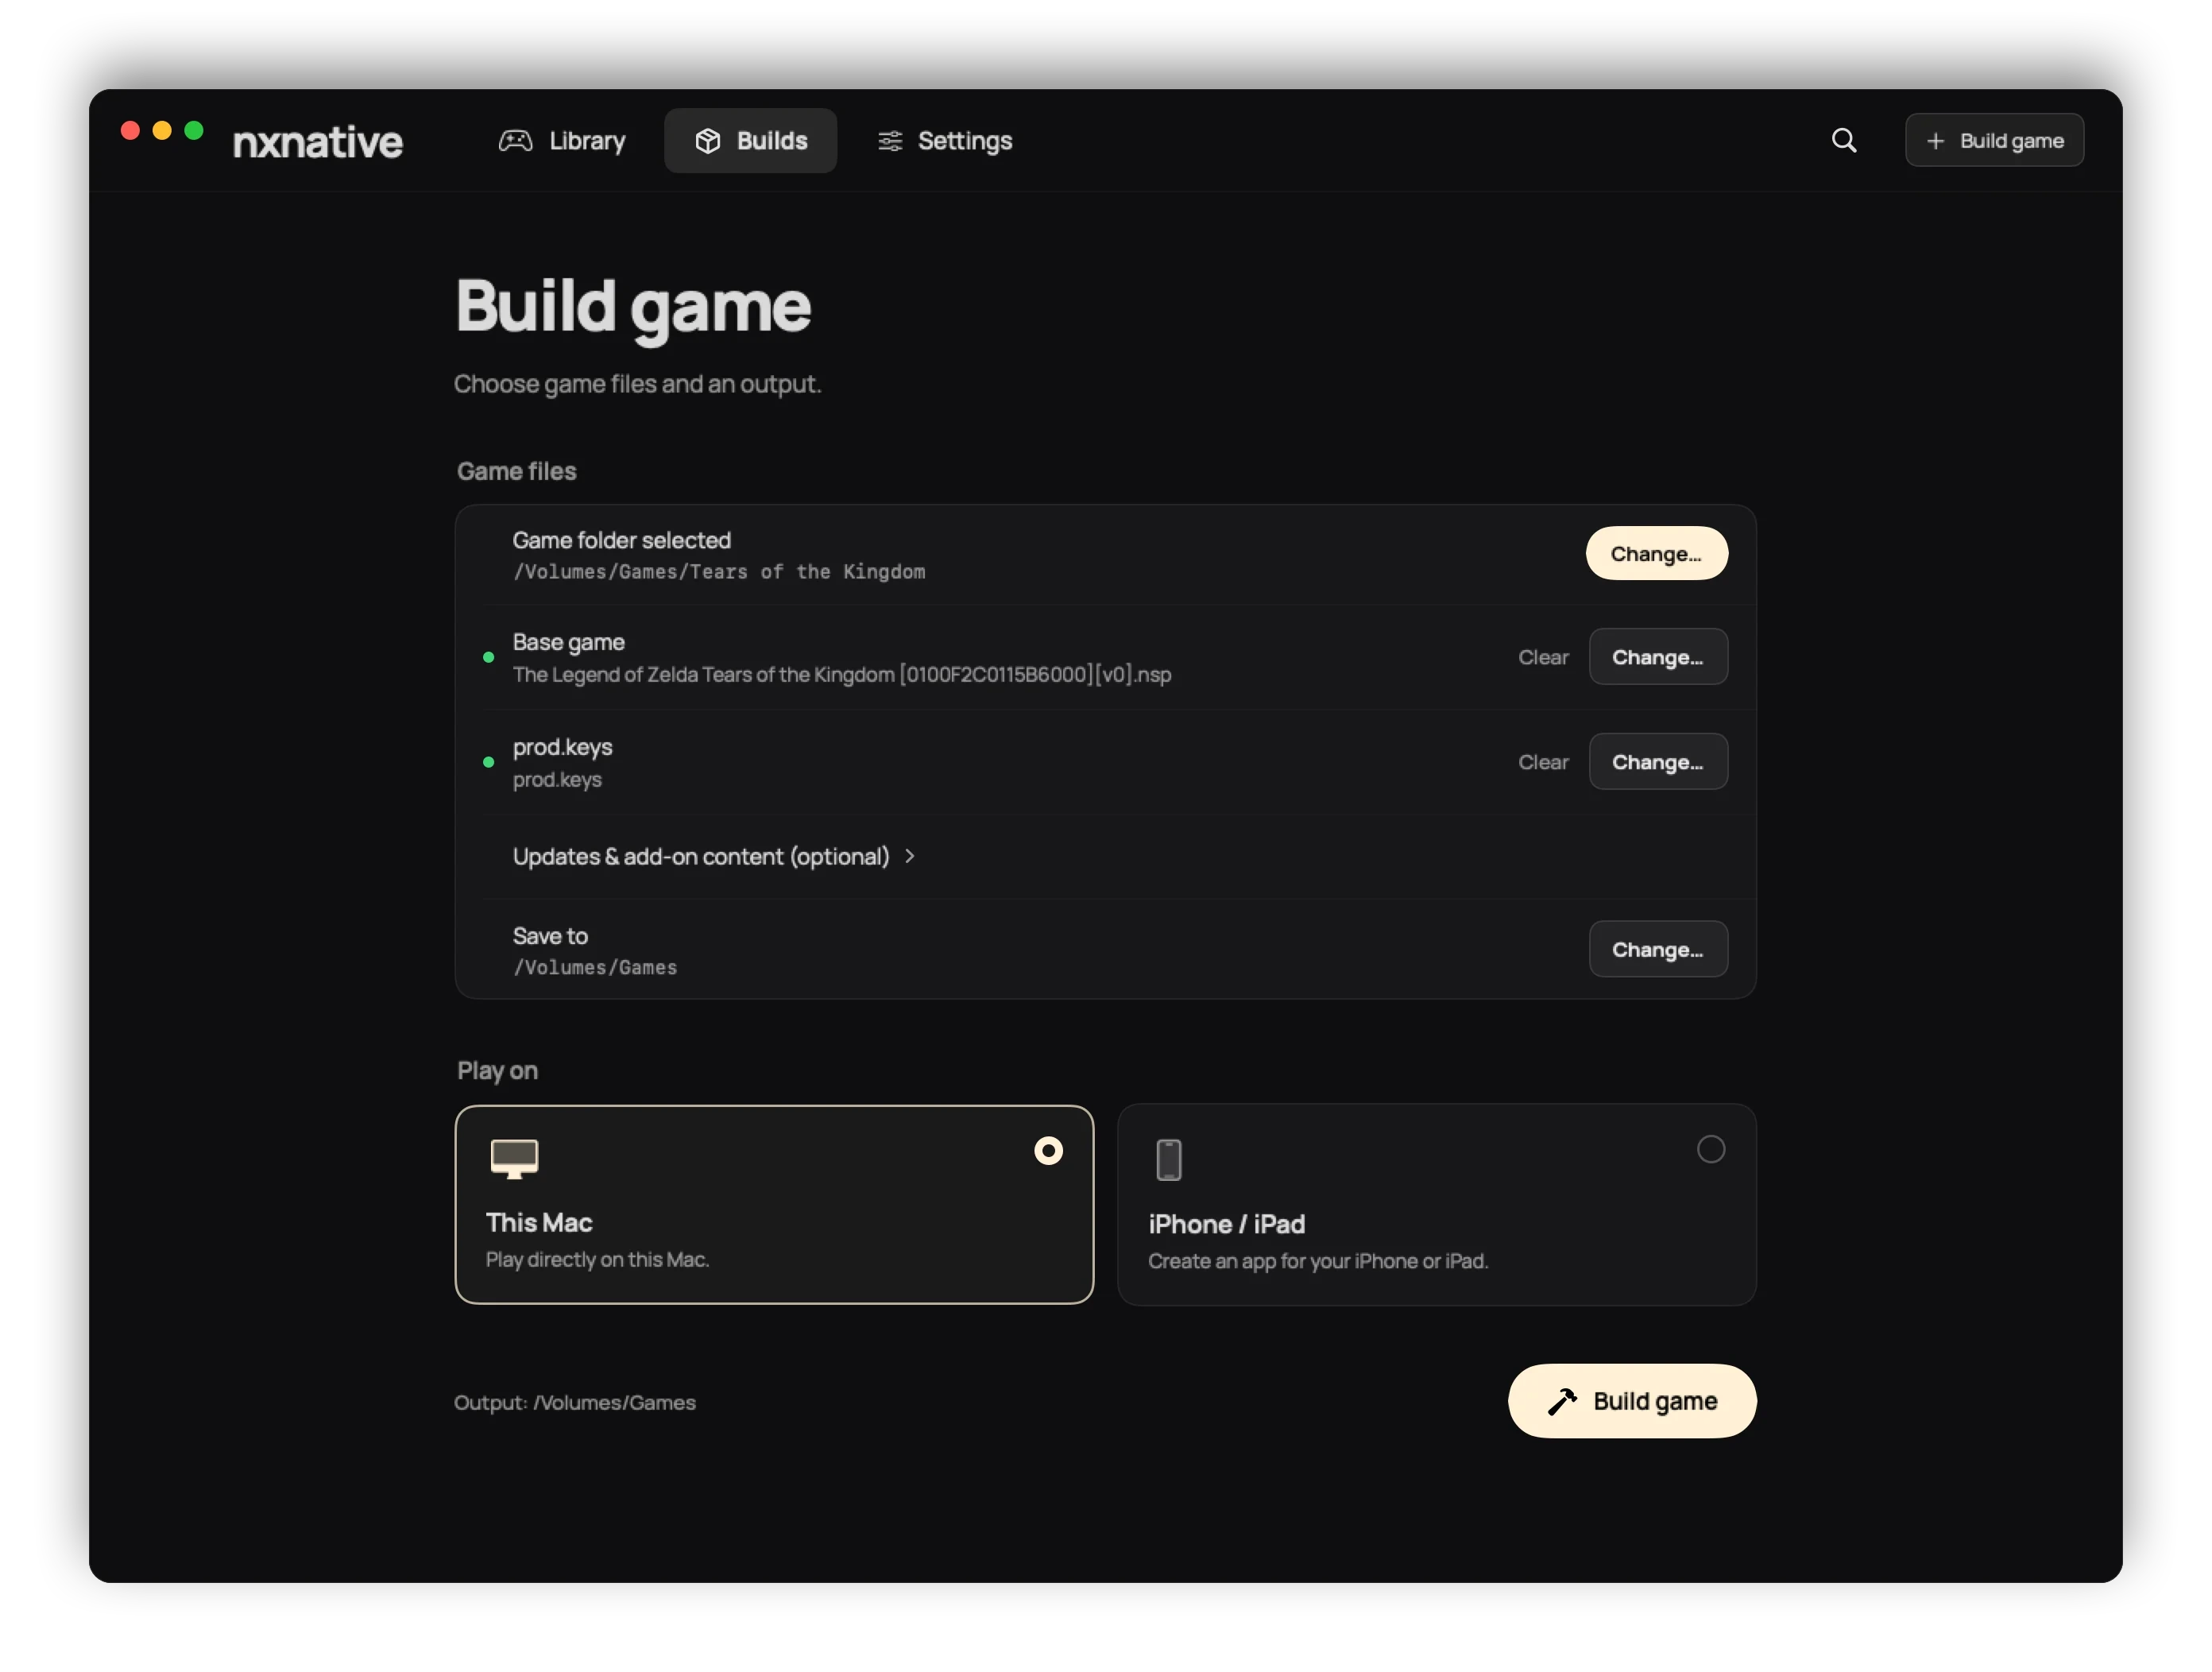Click the Output: /Volumes/Games text

(x=575, y=1402)
